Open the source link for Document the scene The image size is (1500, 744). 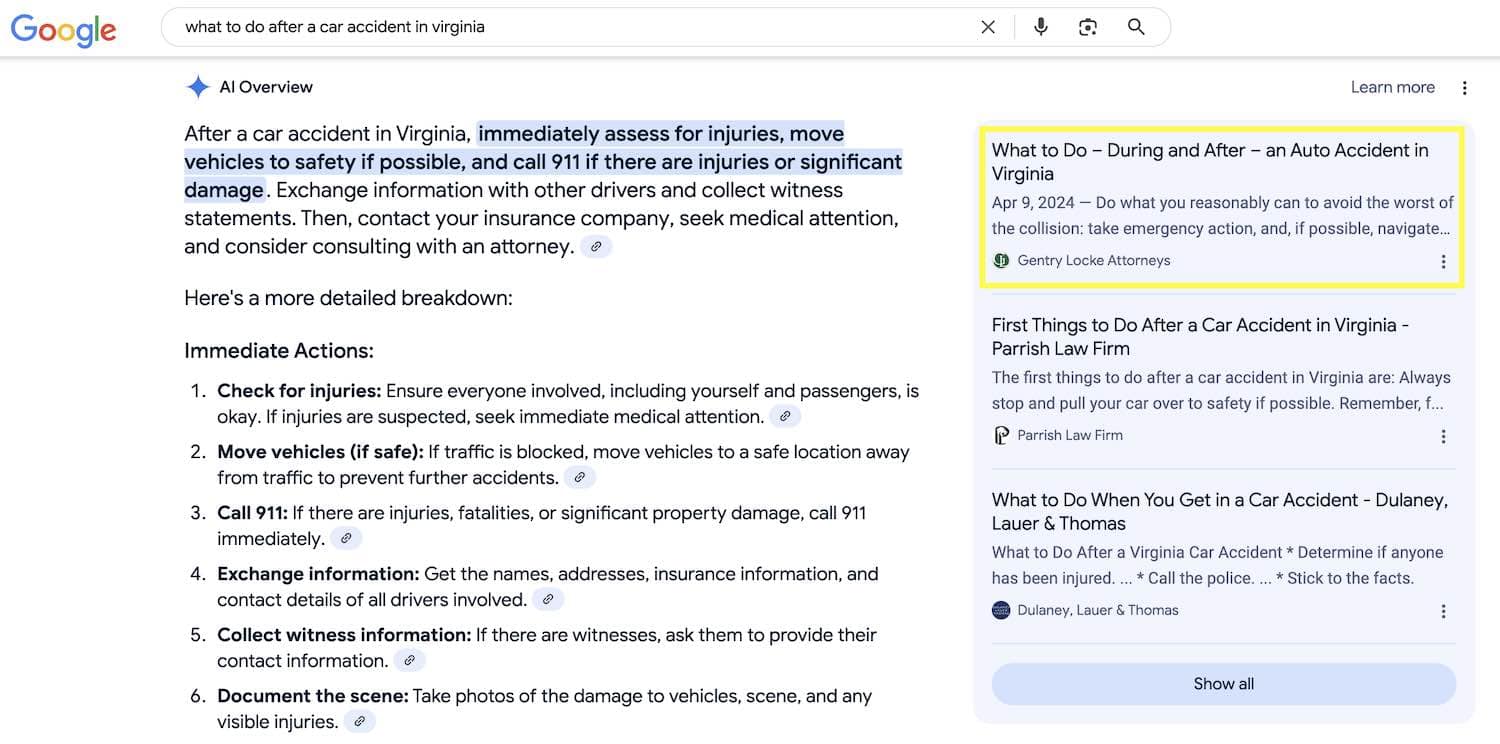(360, 721)
